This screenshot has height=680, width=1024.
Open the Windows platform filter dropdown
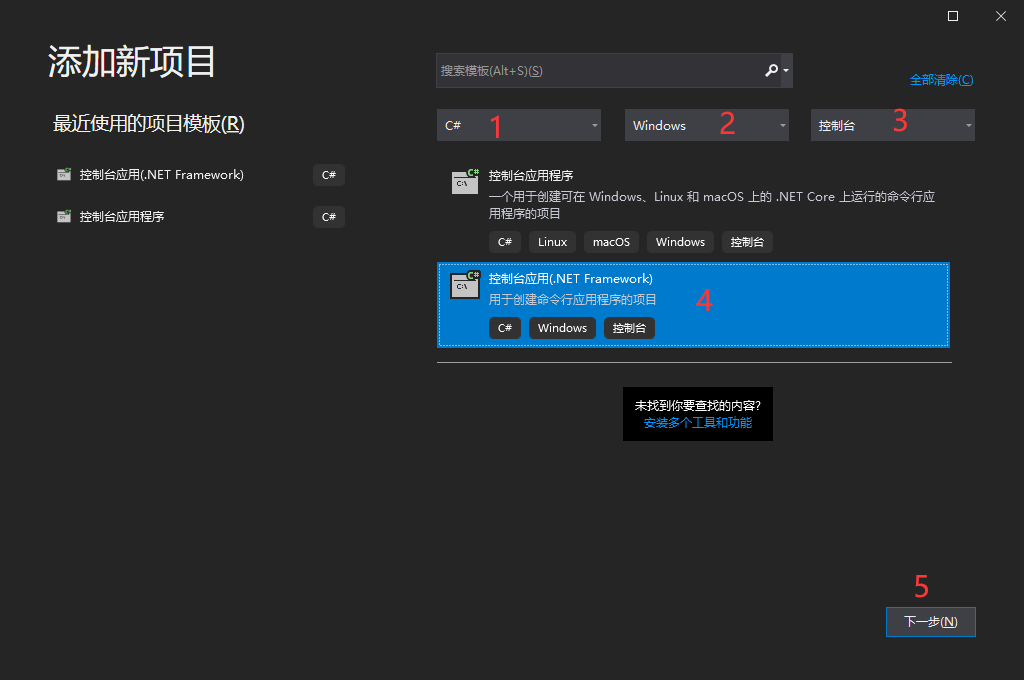click(x=707, y=125)
